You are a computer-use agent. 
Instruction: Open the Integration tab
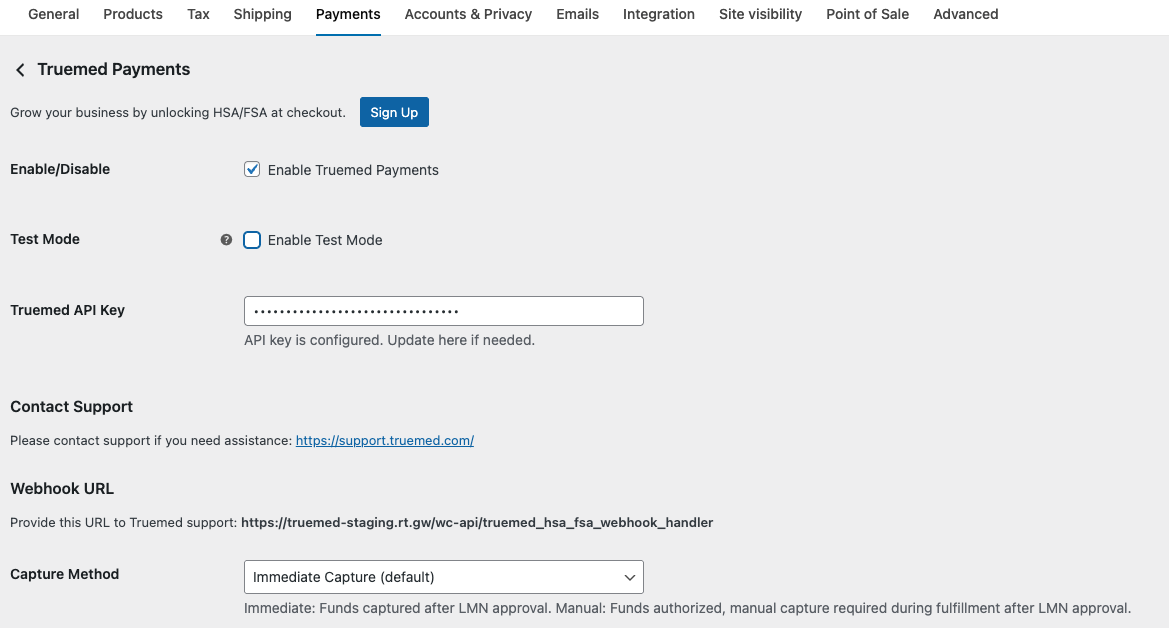pos(658,14)
